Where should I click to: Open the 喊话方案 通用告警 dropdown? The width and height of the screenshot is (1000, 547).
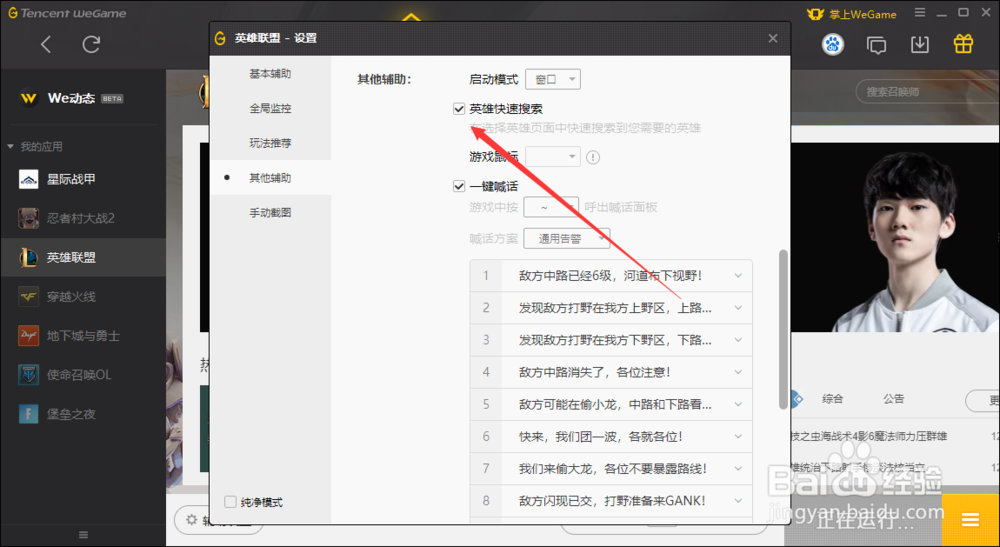click(x=566, y=238)
